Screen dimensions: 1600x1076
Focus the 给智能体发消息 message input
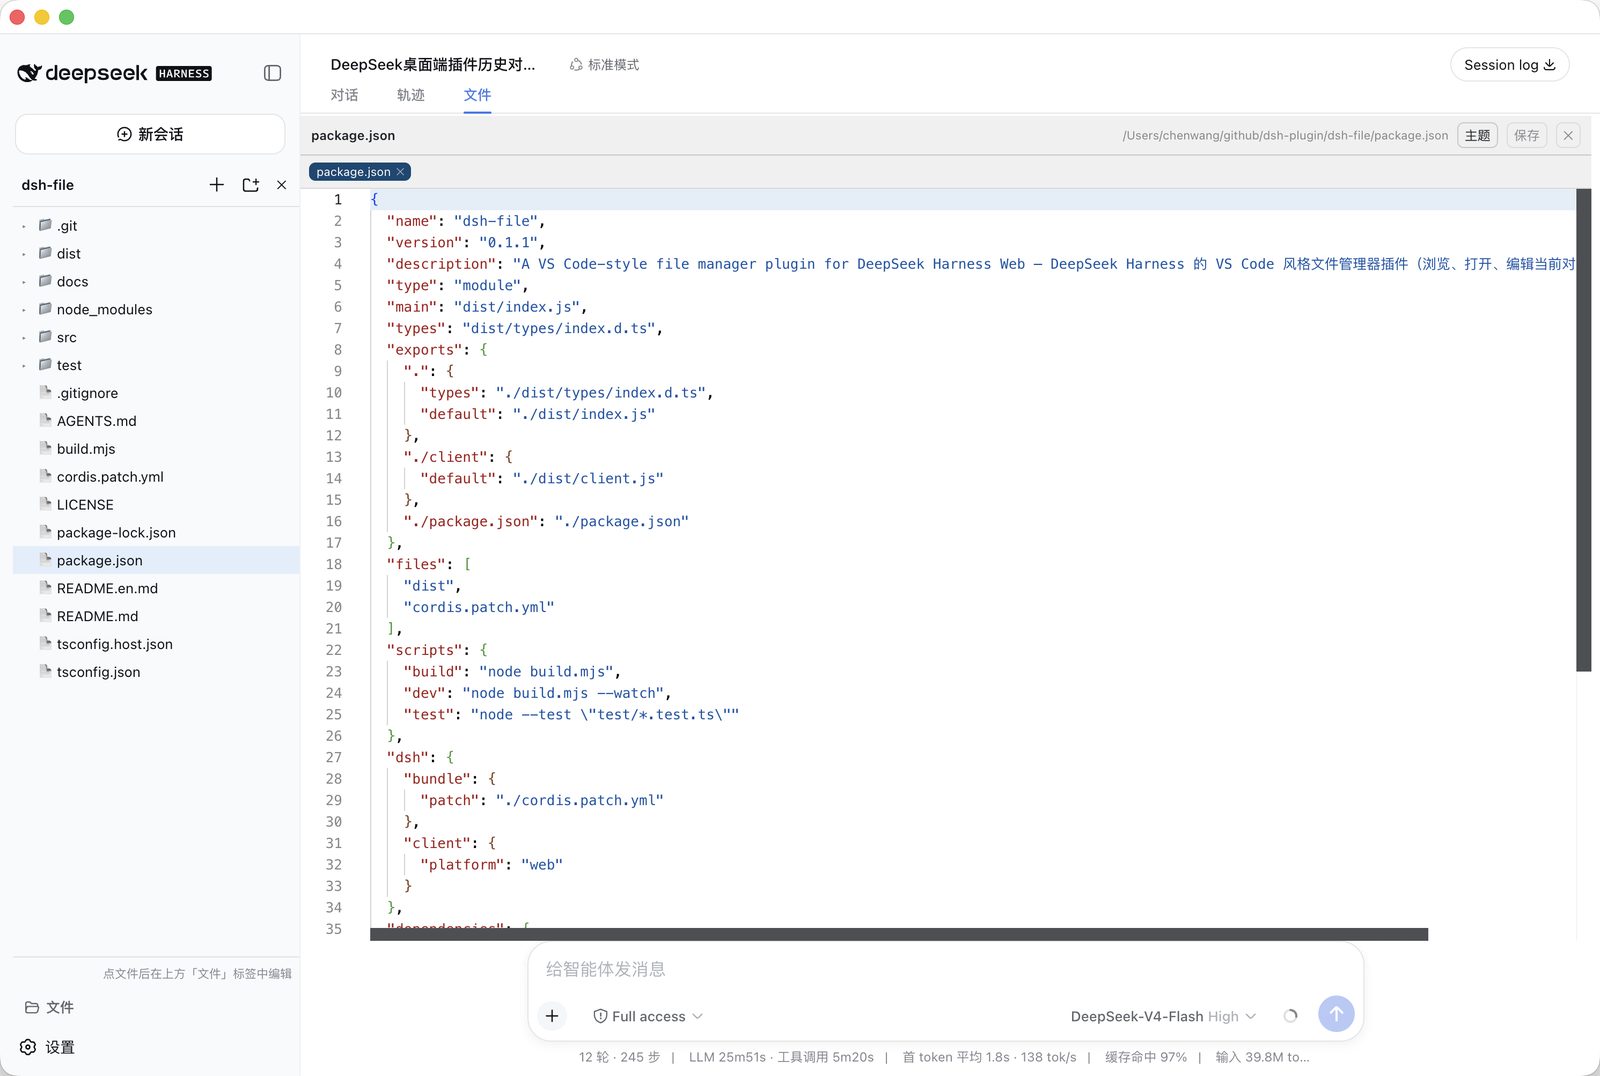945,969
